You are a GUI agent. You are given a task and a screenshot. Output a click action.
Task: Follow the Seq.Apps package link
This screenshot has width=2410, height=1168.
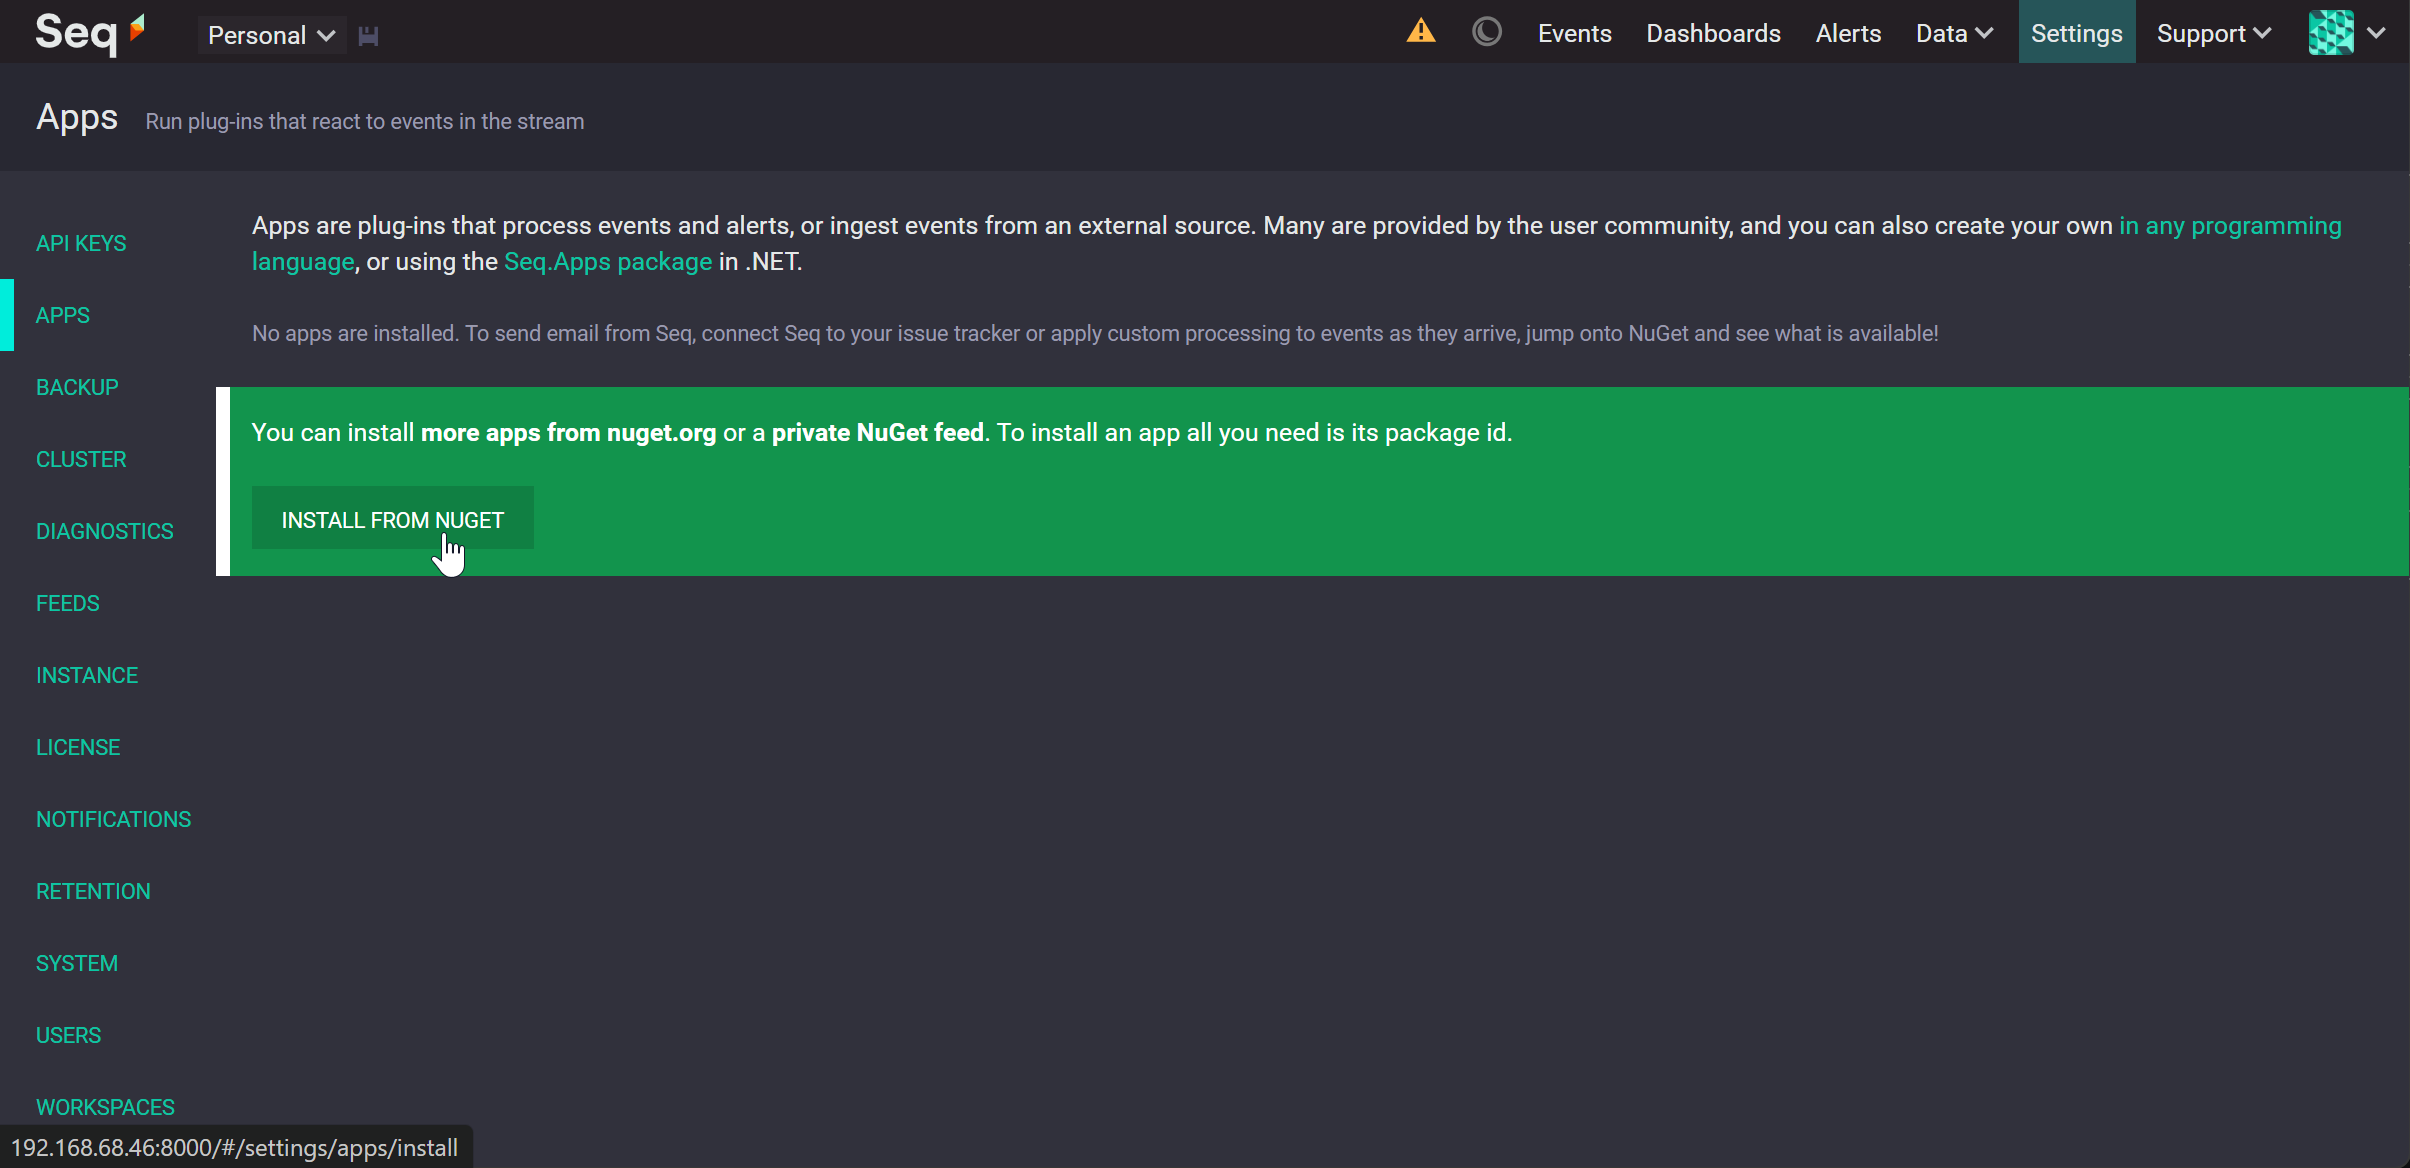click(608, 261)
